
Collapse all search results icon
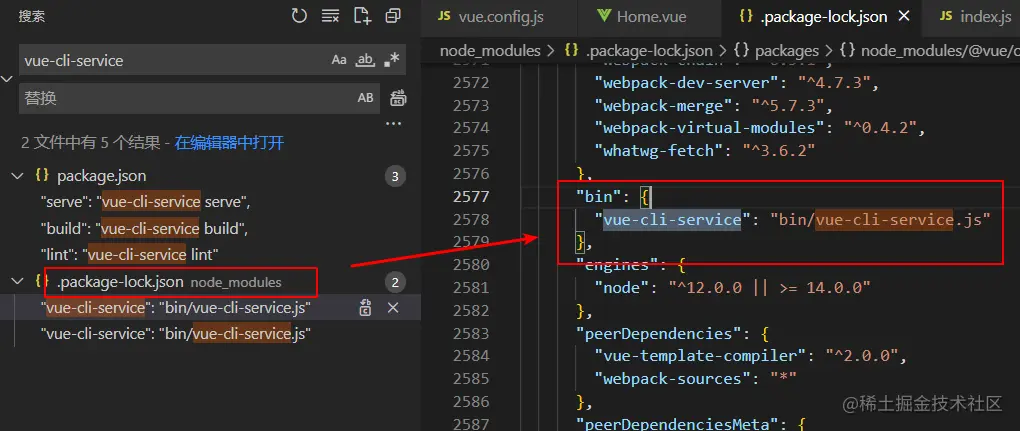pos(393,16)
